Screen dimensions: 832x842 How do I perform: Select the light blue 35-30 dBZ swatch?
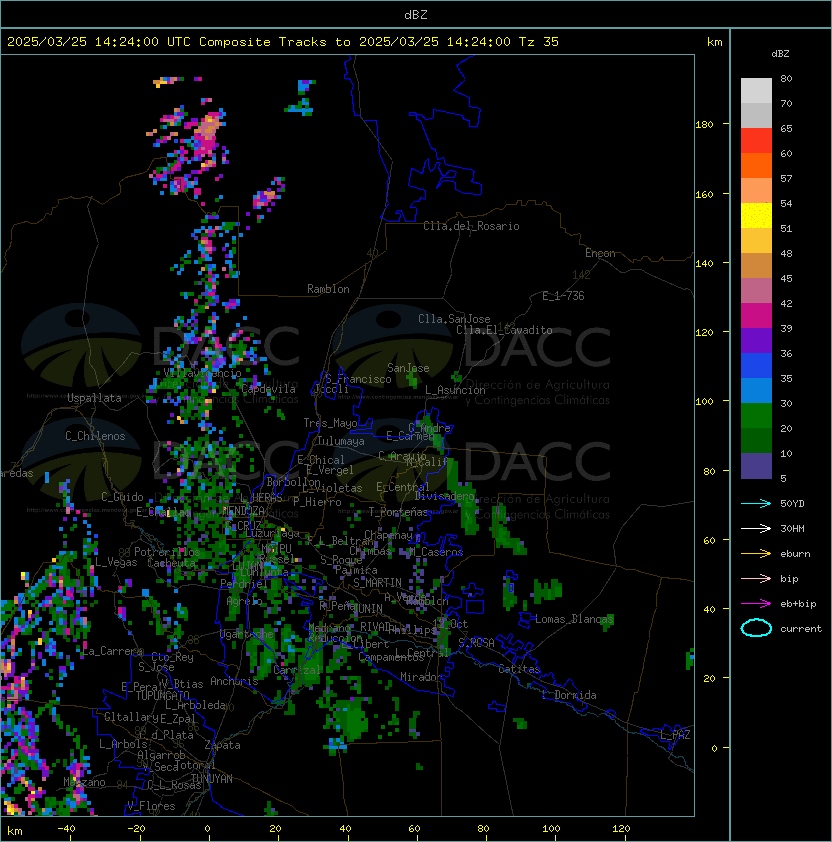756,391
